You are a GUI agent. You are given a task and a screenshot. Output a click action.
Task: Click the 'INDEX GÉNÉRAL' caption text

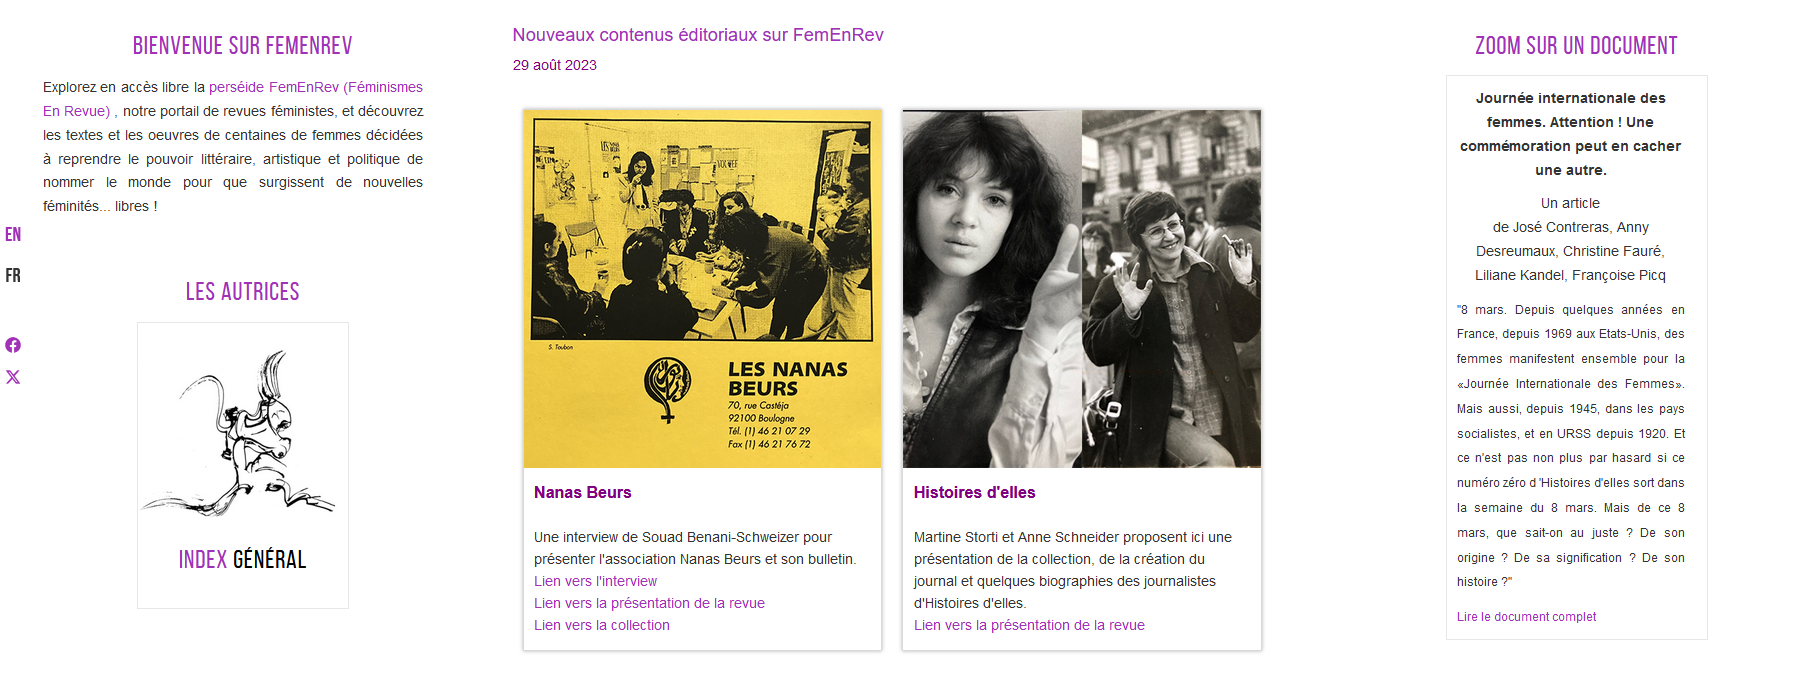[243, 559]
